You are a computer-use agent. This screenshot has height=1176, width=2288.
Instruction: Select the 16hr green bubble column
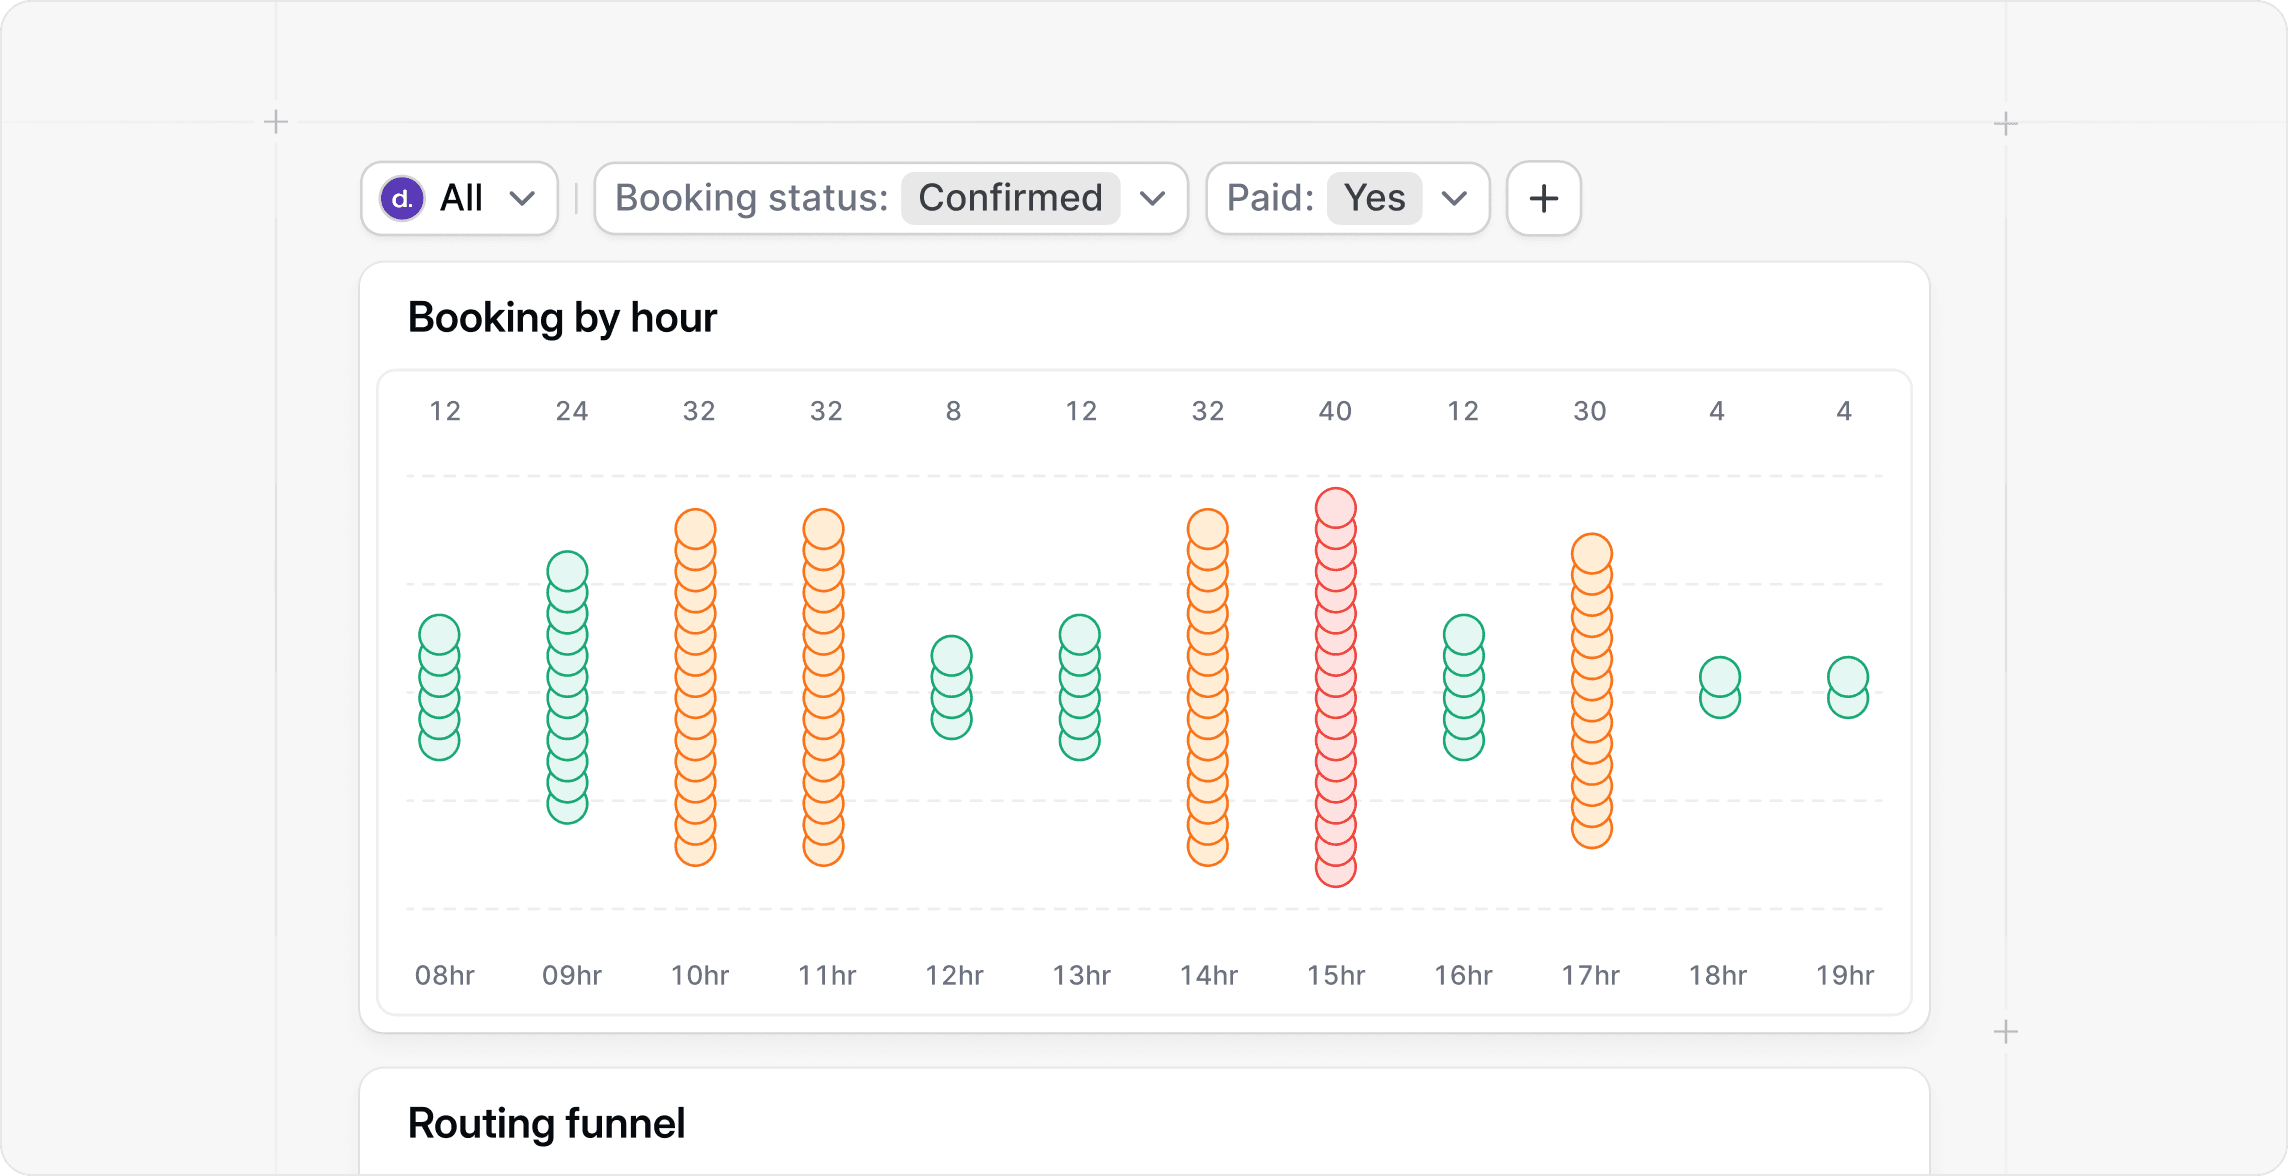click(1463, 688)
